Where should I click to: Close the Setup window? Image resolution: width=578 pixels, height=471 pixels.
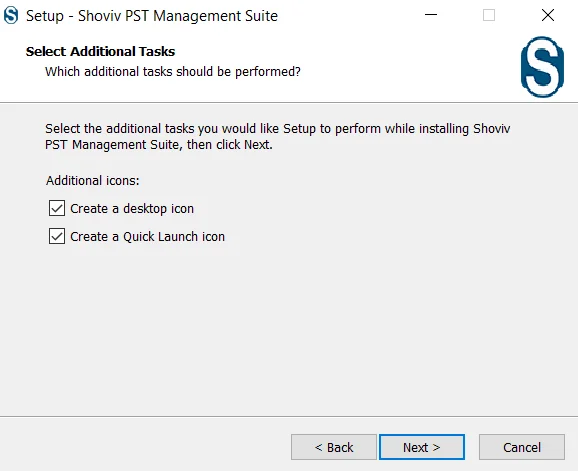tap(548, 15)
